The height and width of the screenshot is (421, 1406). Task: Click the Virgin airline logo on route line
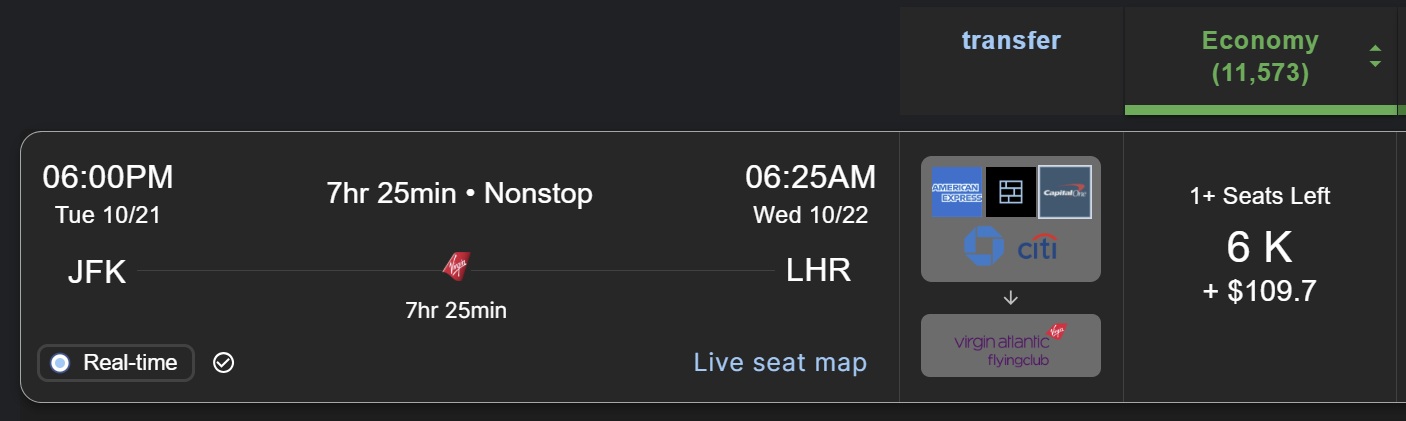(456, 267)
